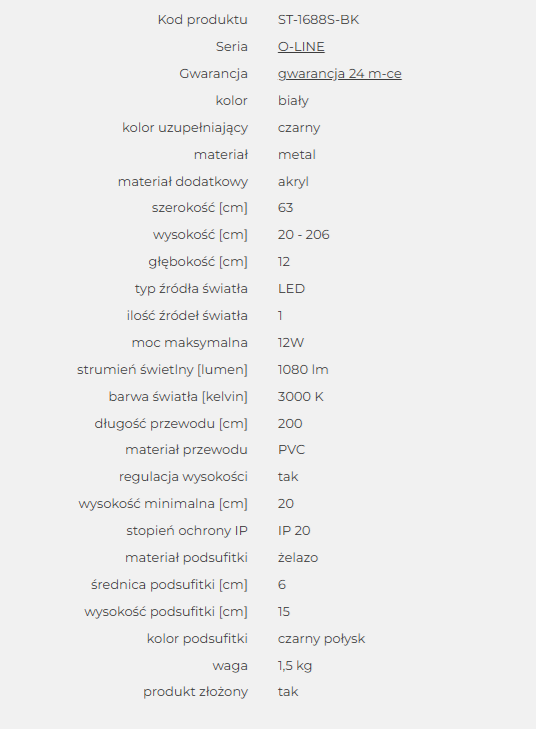Click the additional material value akryl
The height and width of the screenshot is (729, 552).
[293, 182]
